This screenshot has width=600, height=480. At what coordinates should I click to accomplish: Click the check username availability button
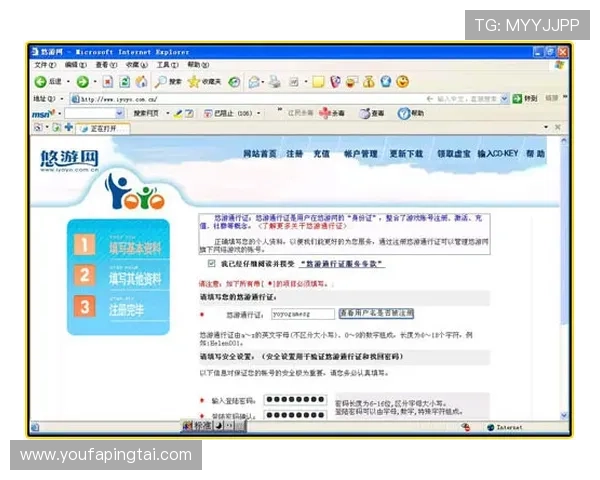376,313
